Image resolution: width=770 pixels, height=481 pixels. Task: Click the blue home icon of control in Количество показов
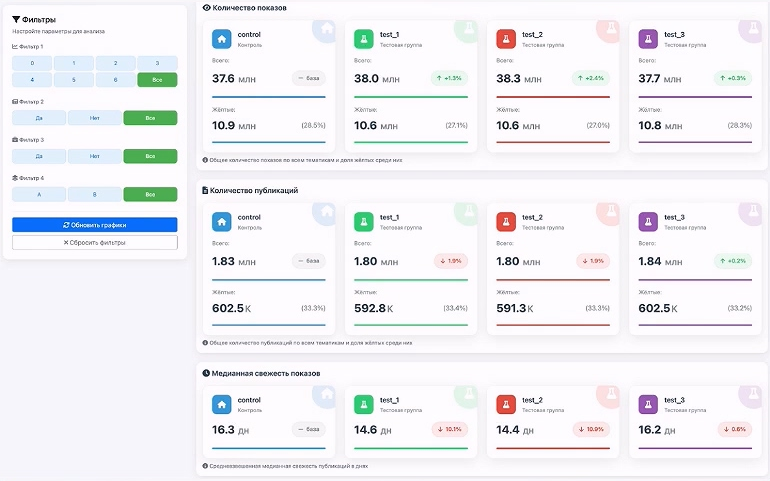221,39
